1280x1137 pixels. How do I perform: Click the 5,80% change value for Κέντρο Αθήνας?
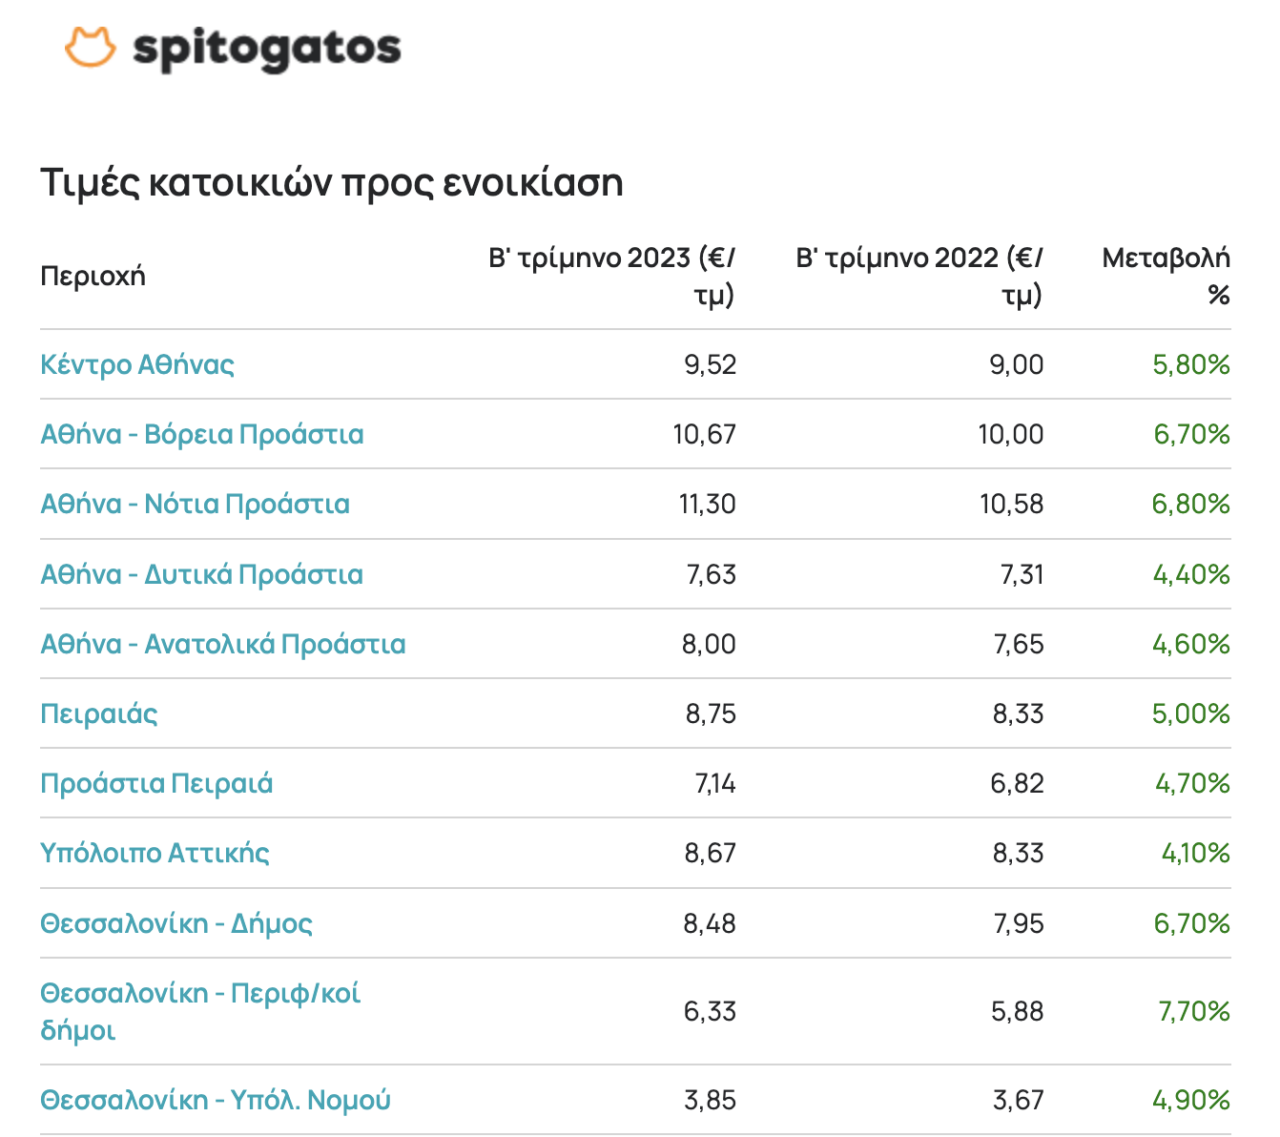(1191, 364)
